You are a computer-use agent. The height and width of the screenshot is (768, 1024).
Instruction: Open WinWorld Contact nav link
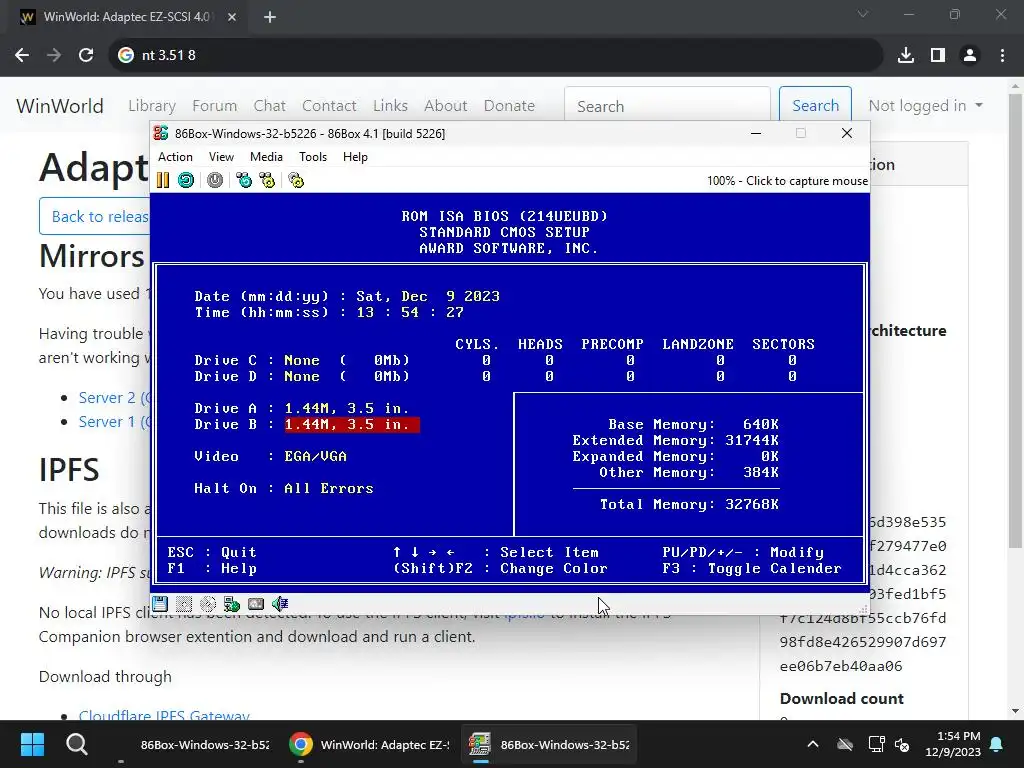point(329,106)
